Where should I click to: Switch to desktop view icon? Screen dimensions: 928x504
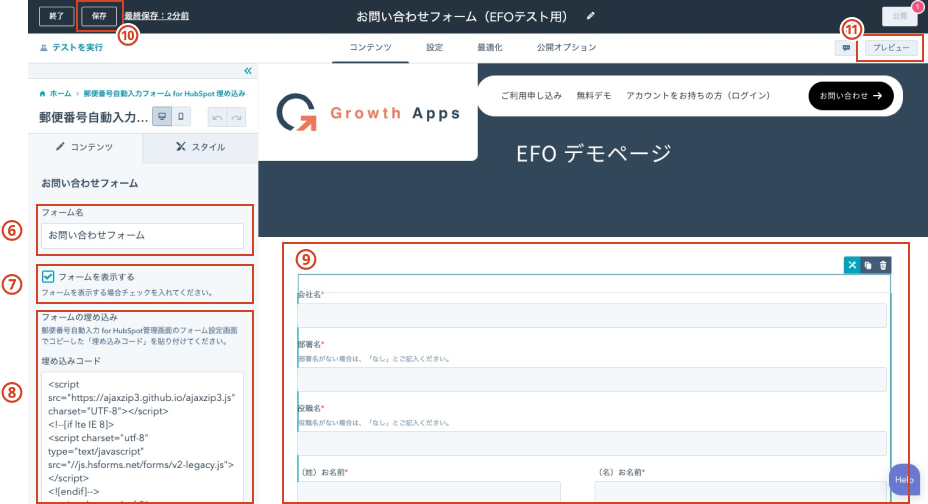coord(162,117)
